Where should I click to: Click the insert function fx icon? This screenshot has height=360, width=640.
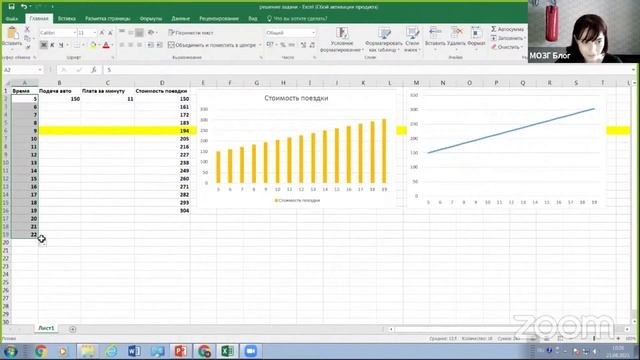click(x=93, y=70)
